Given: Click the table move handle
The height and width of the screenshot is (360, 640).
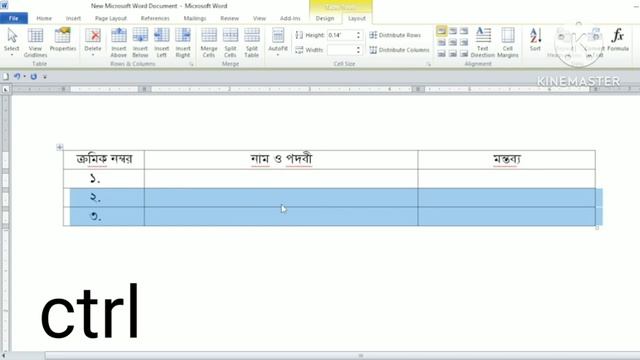Looking at the screenshot, I should (x=60, y=147).
